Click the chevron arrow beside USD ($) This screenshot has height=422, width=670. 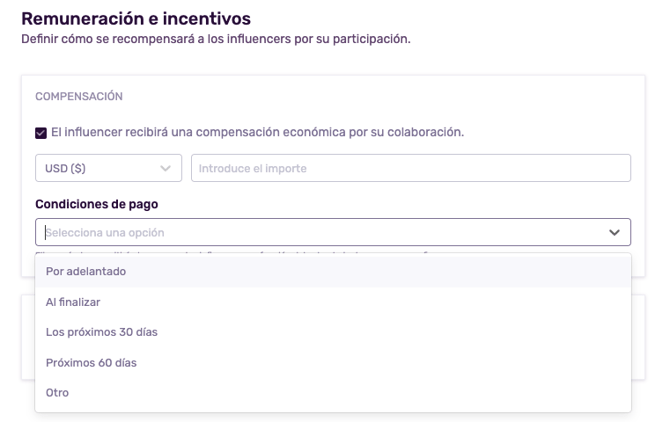165,168
